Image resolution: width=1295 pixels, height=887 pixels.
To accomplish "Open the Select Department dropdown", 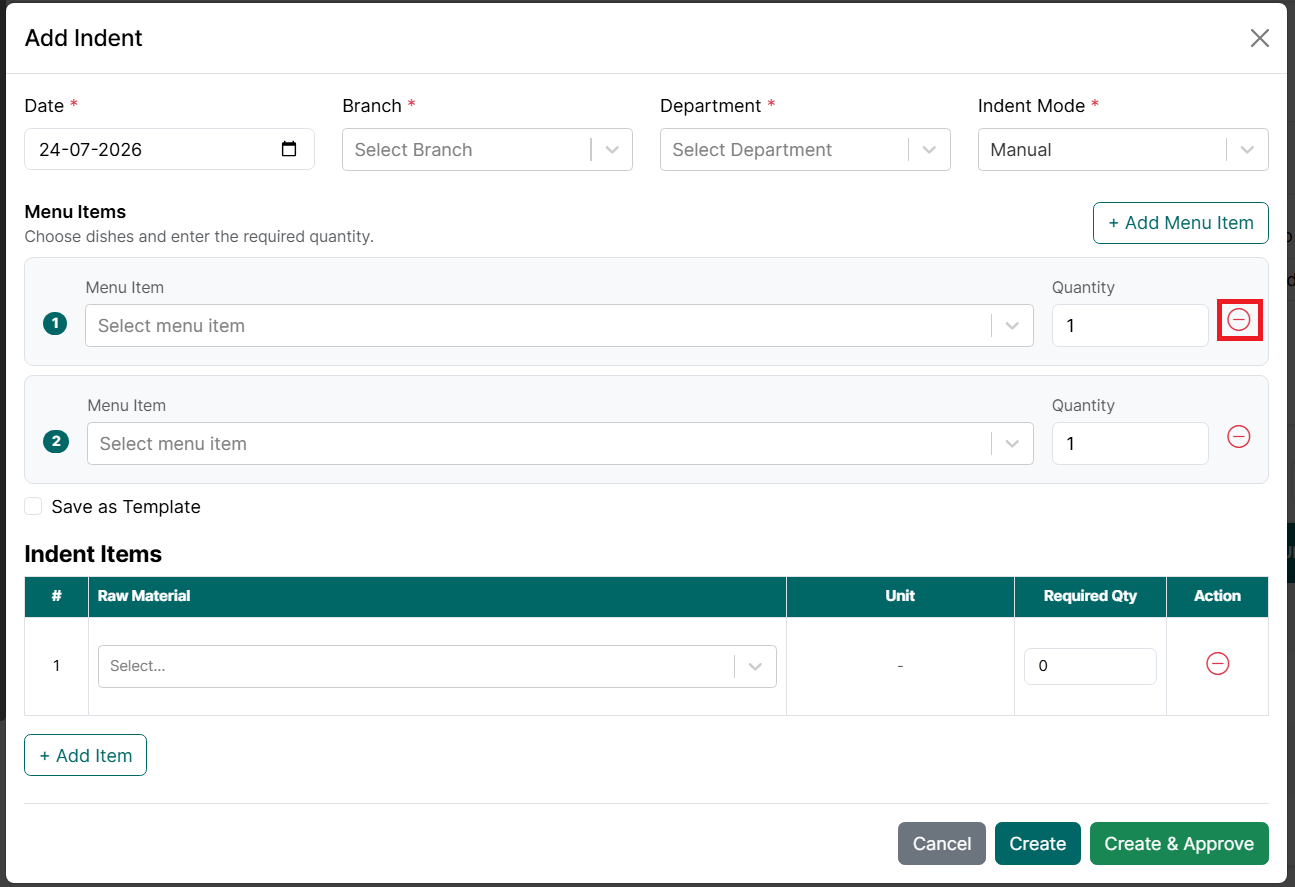I will click(x=805, y=149).
